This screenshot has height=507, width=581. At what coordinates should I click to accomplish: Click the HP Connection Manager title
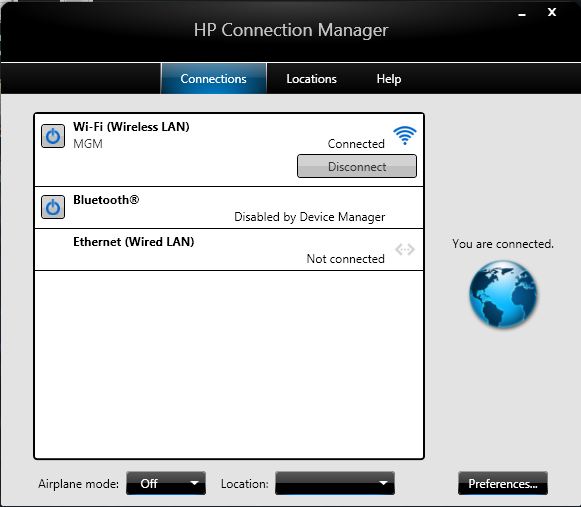coord(291,30)
